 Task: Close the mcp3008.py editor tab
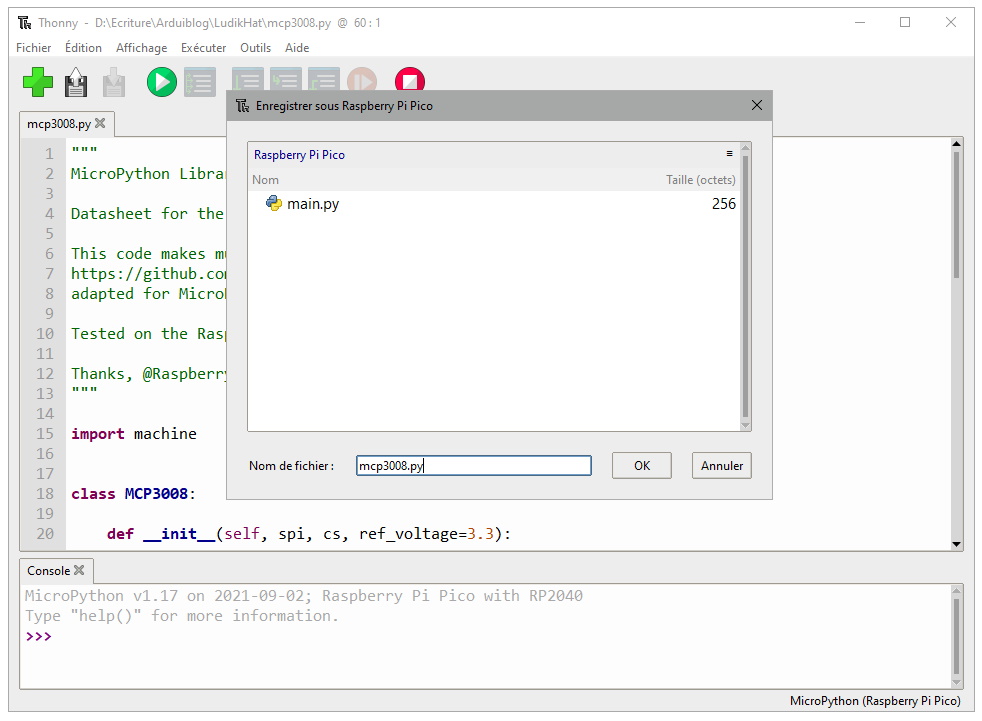tap(100, 124)
